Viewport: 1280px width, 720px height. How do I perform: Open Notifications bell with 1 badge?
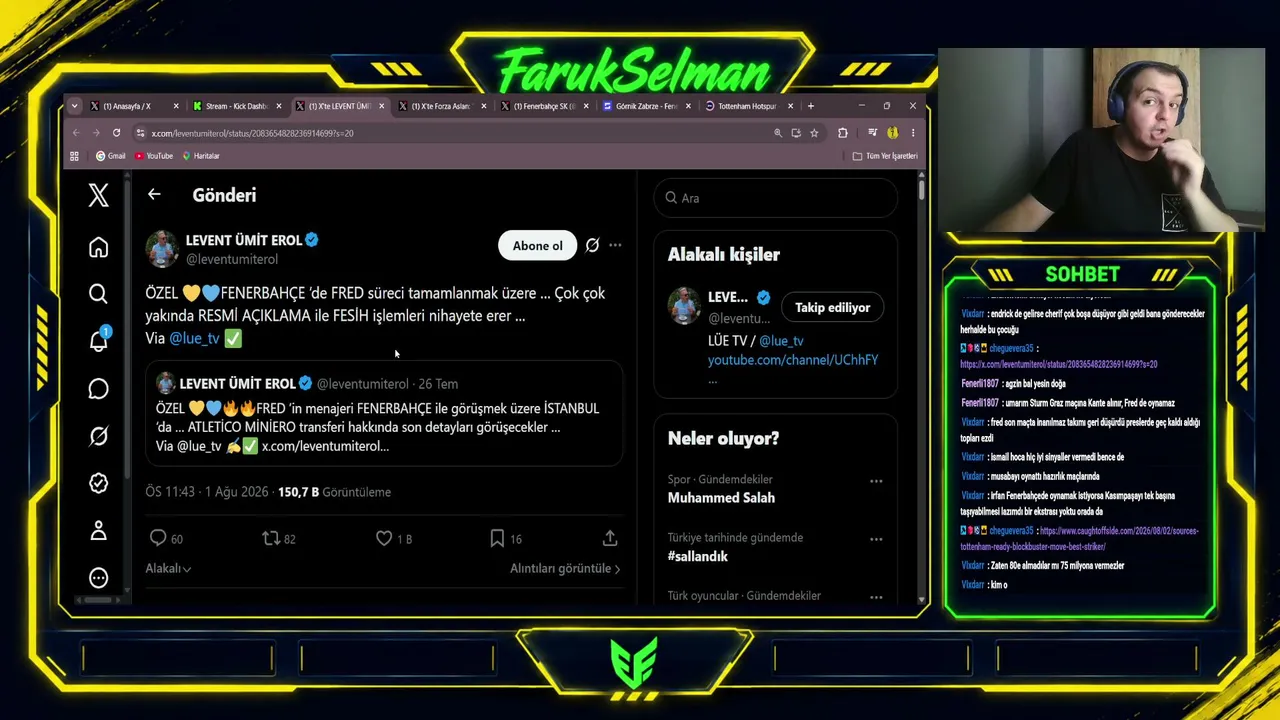(x=99, y=340)
